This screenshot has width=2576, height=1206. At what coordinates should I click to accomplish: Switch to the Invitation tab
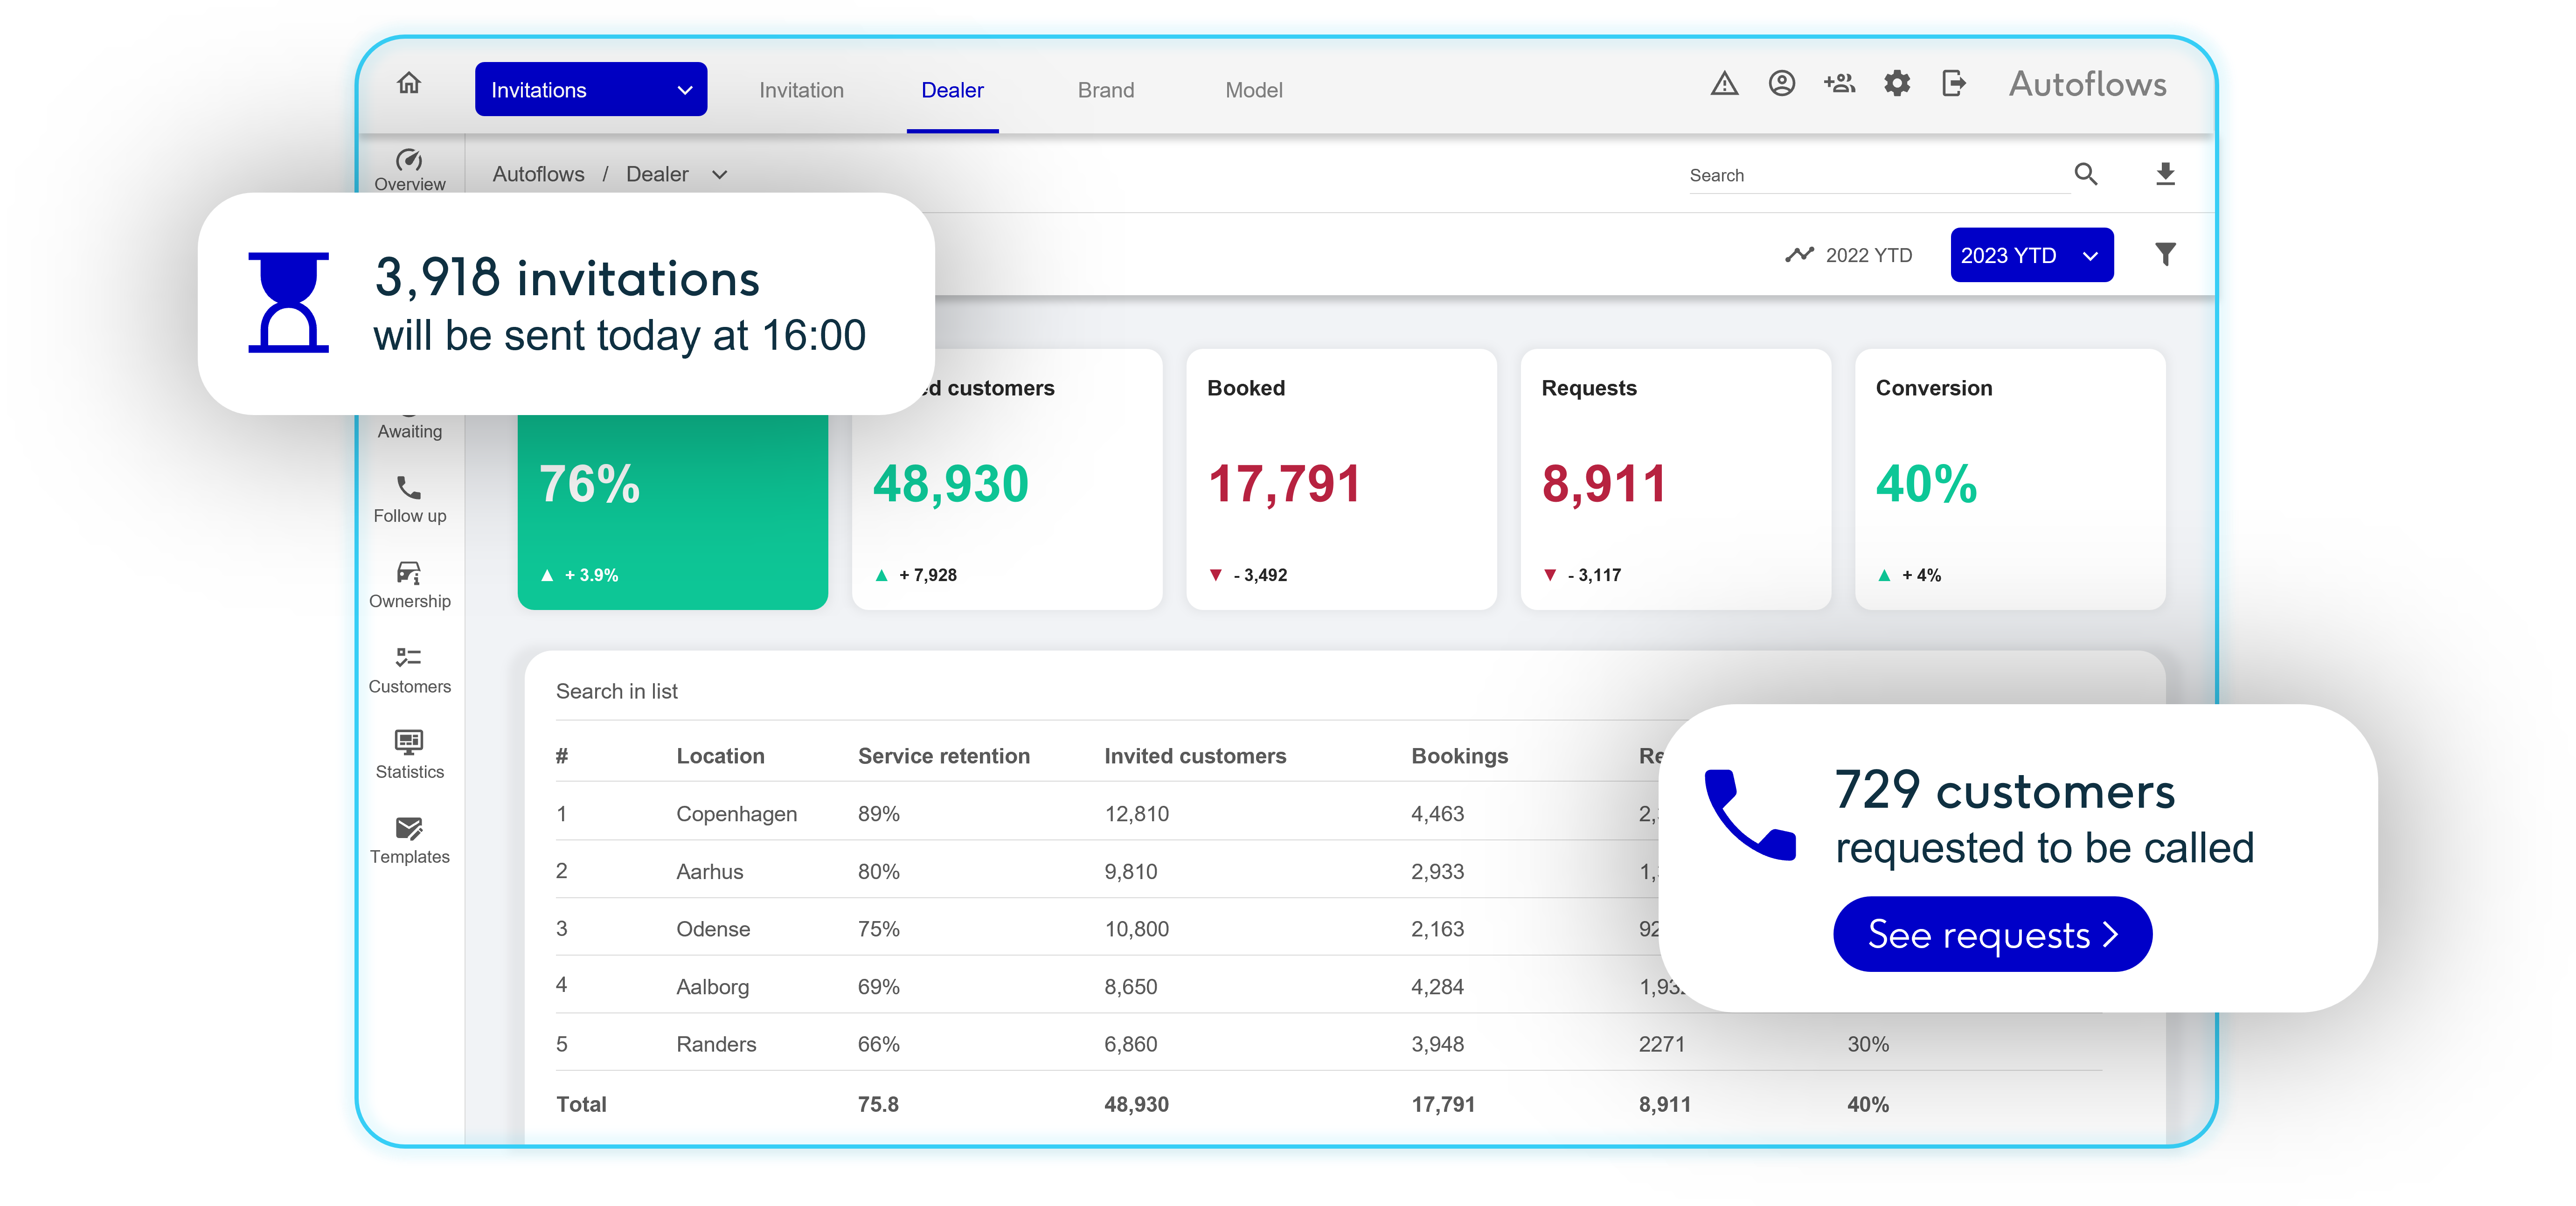801,90
